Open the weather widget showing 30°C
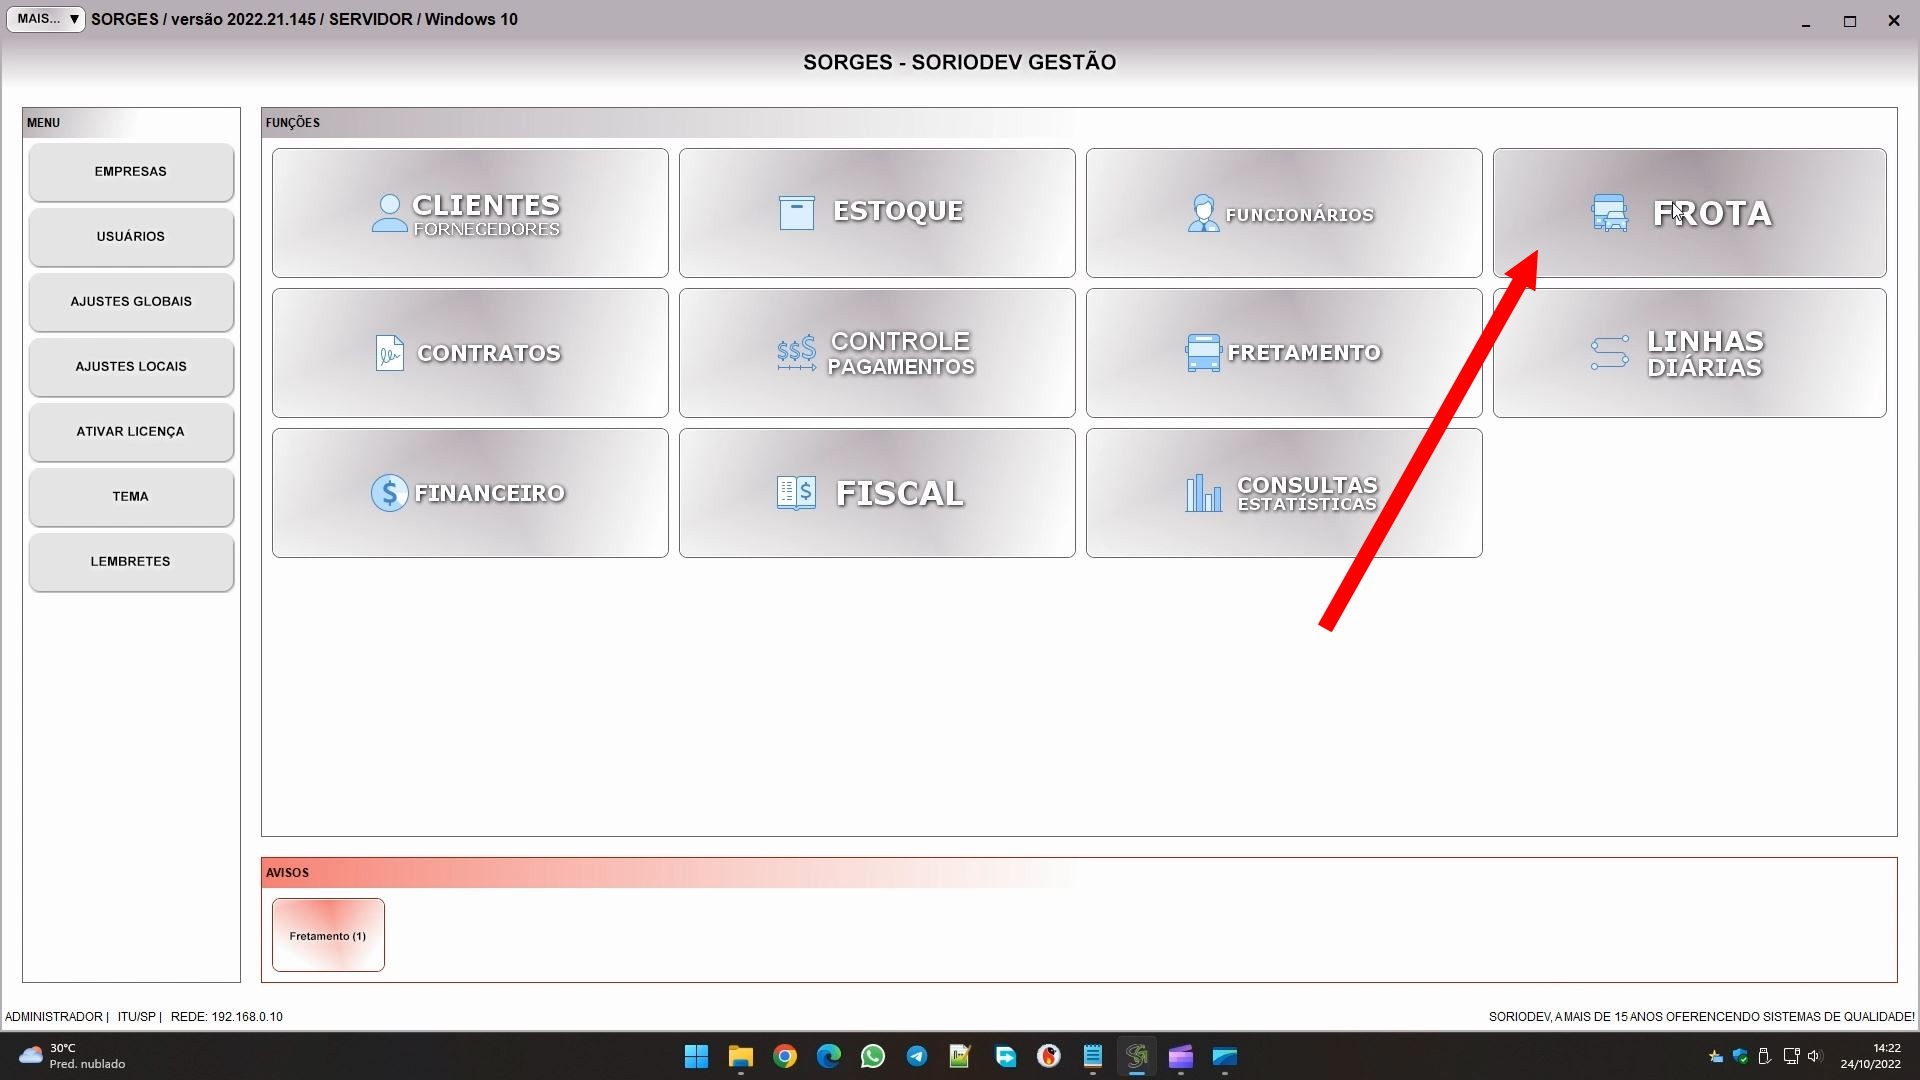 pyautogui.click(x=72, y=1056)
